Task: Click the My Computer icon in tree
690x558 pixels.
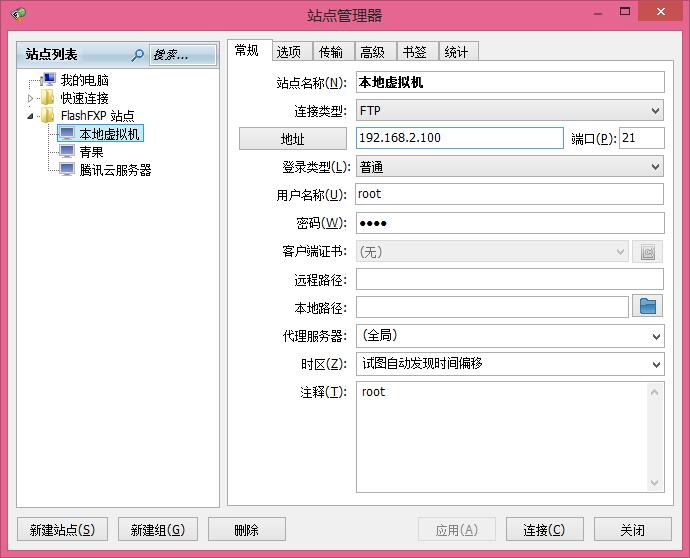Action: pos(48,80)
